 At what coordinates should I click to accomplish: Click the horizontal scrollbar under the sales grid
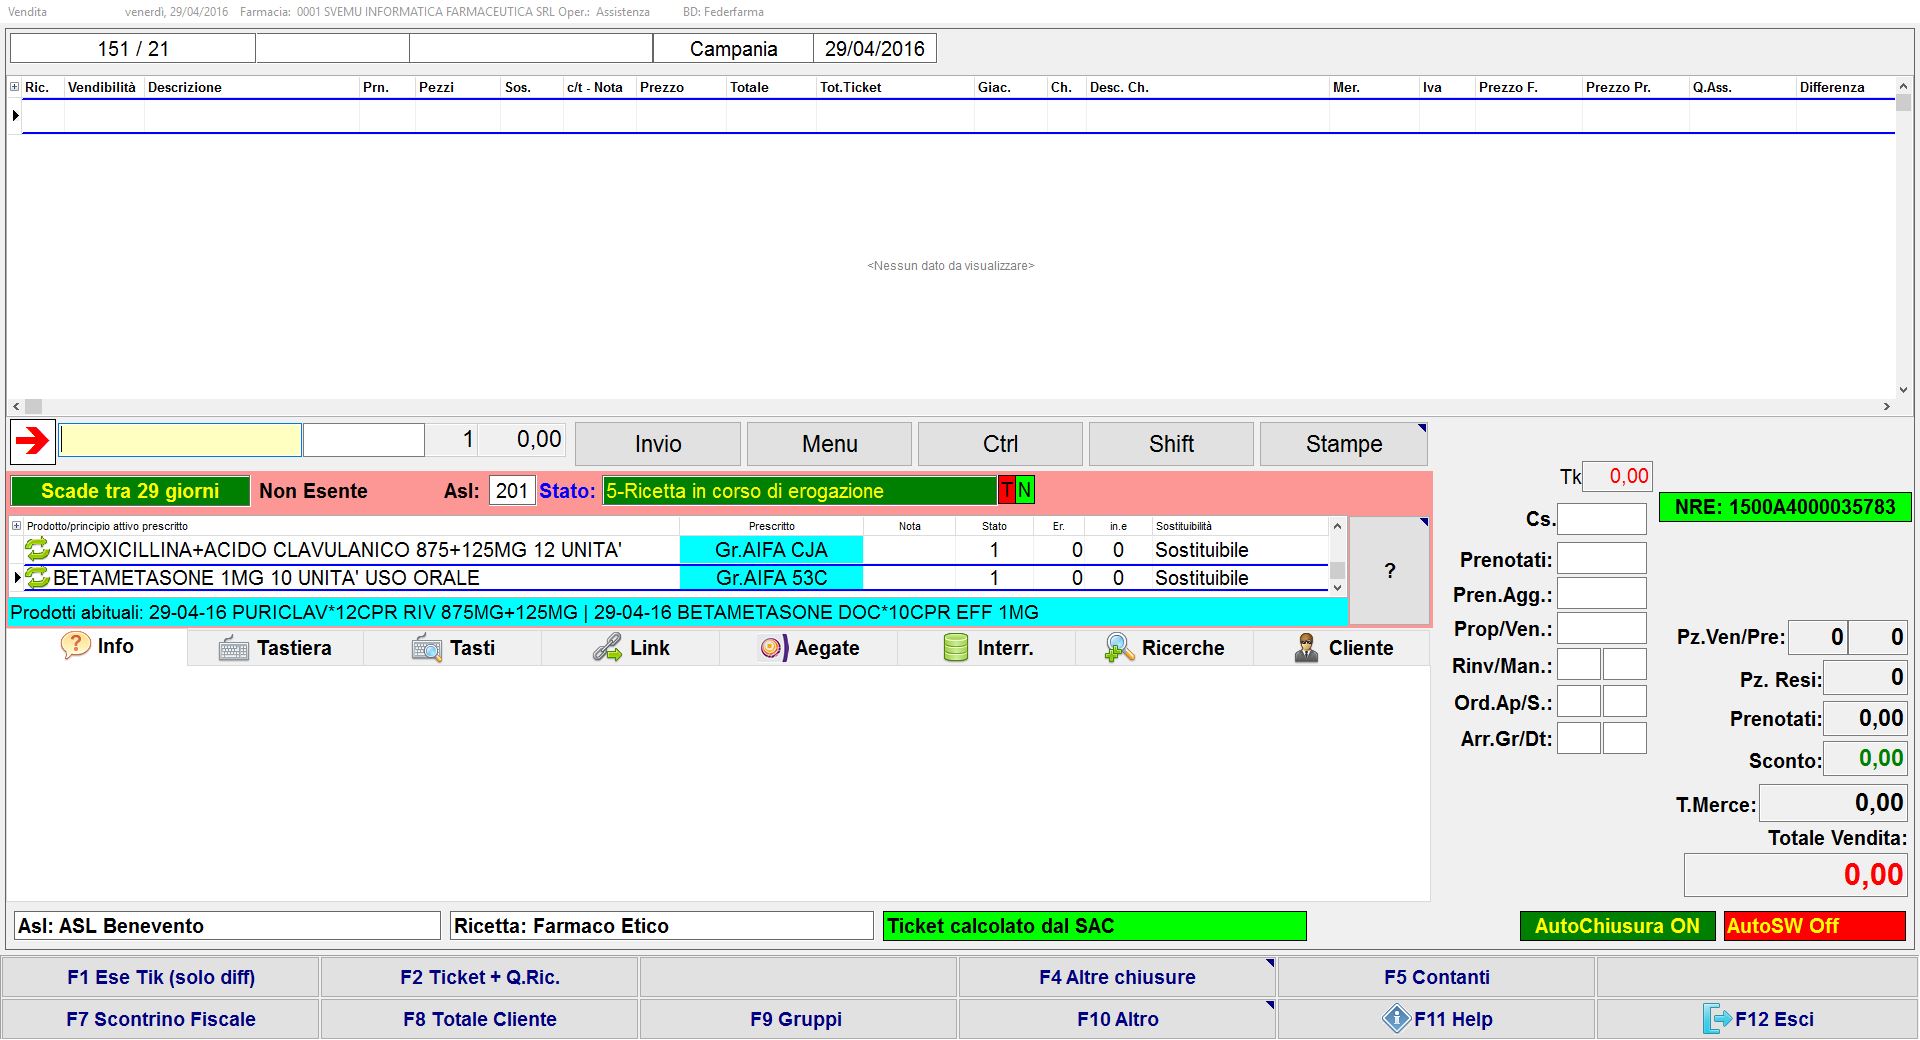click(950, 407)
